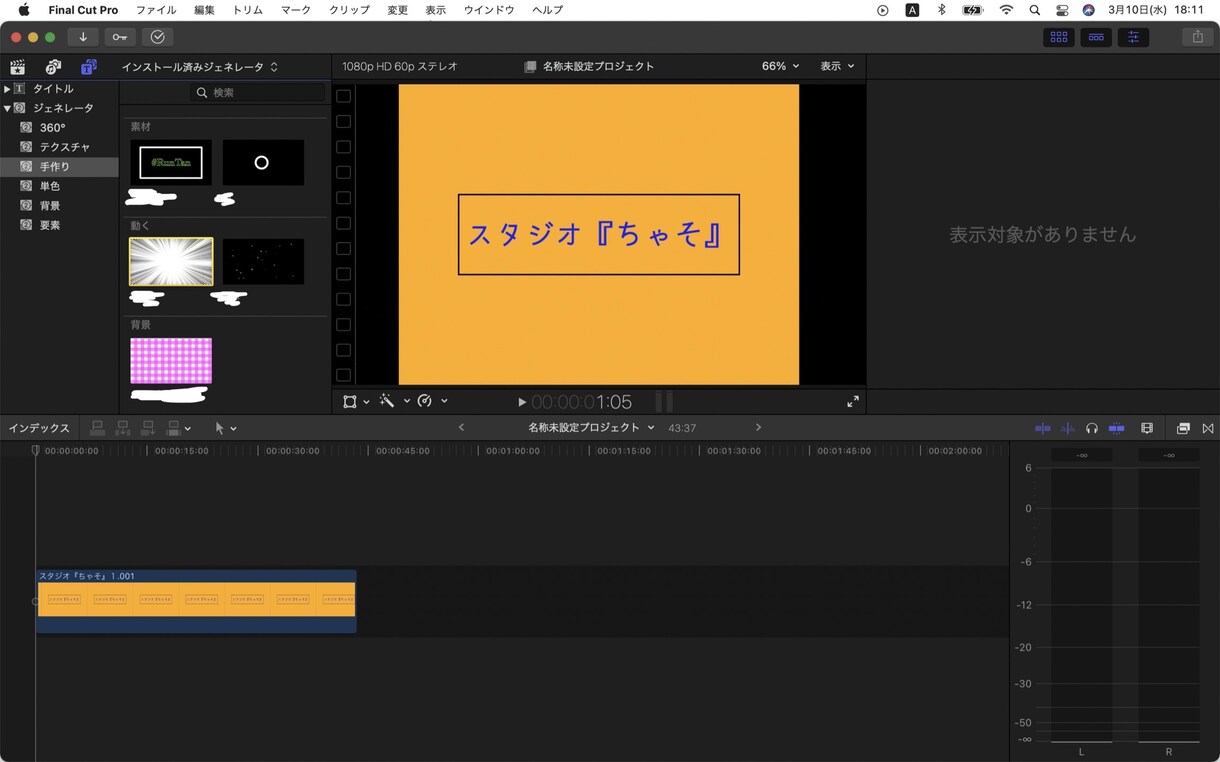Select スタジオ『ちゃそ』 clip in timeline
The height and width of the screenshot is (762, 1220).
click(x=196, y=601)
